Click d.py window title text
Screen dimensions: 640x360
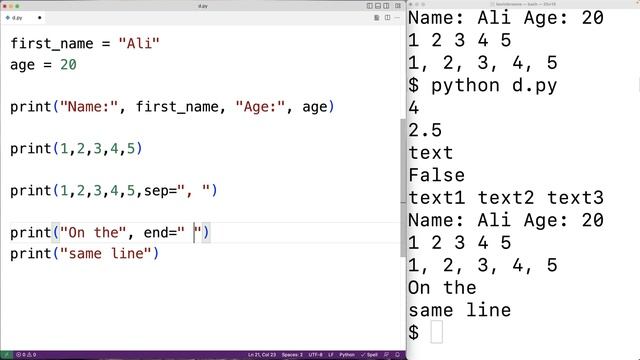coord(203,6)
